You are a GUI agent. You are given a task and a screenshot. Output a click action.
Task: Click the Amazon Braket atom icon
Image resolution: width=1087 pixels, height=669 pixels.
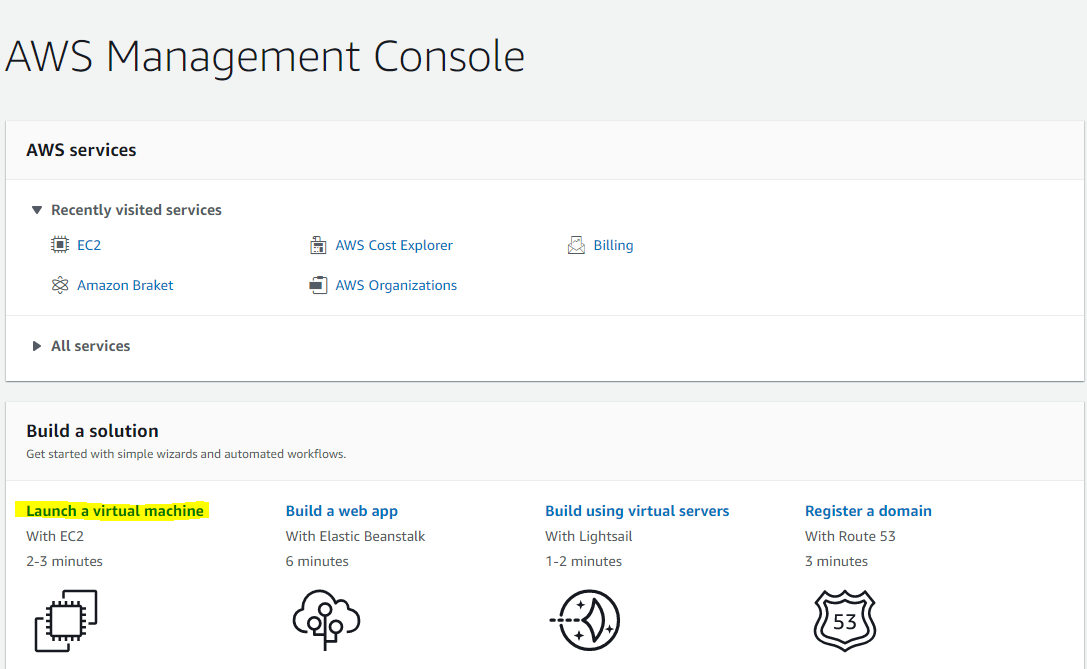pos(60,285)
